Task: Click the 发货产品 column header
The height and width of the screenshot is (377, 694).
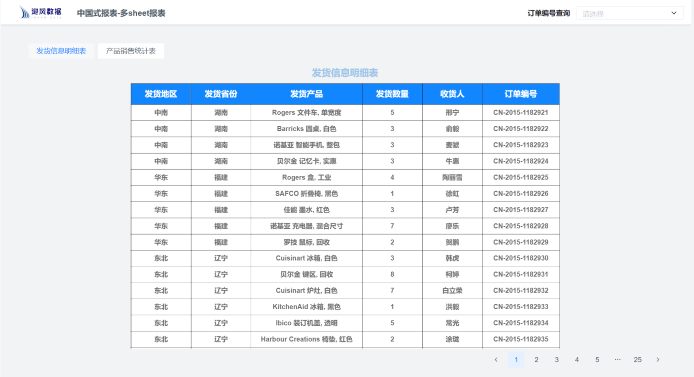Action: [306, 94]
